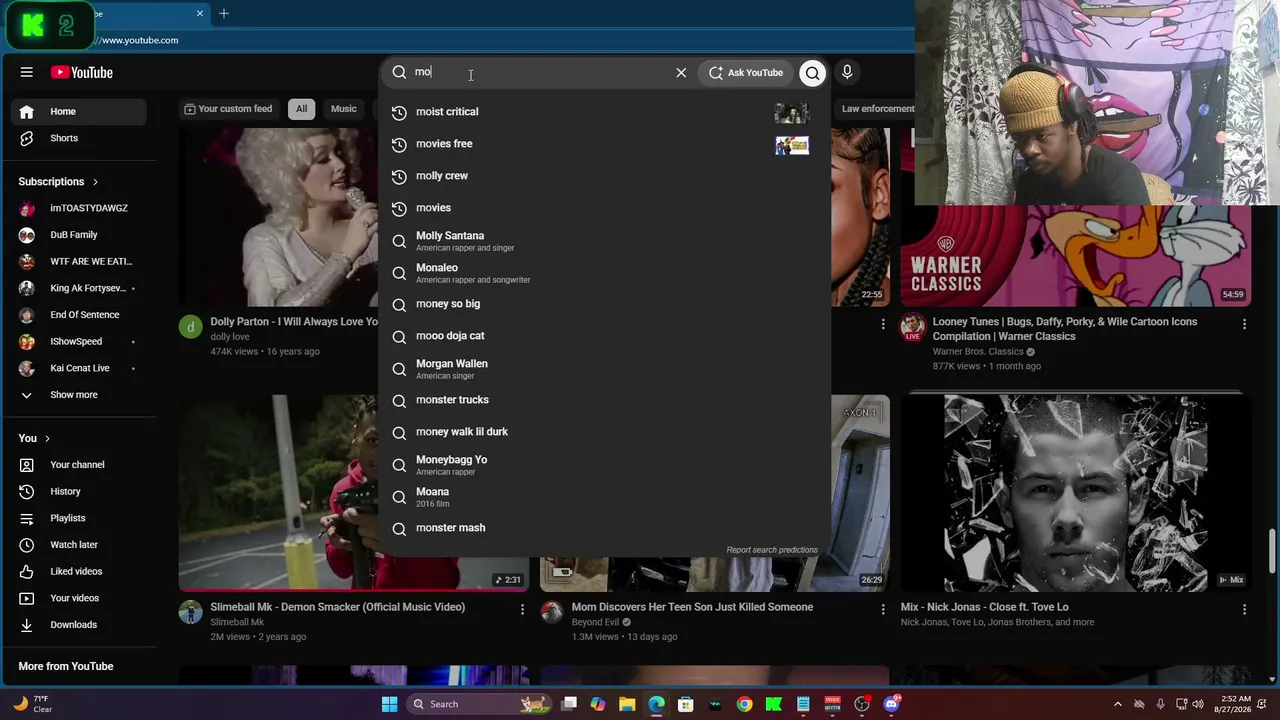Submit search with the magnifier button
The height and width of the screenshot is (720, 1280).
click(813, 72)
